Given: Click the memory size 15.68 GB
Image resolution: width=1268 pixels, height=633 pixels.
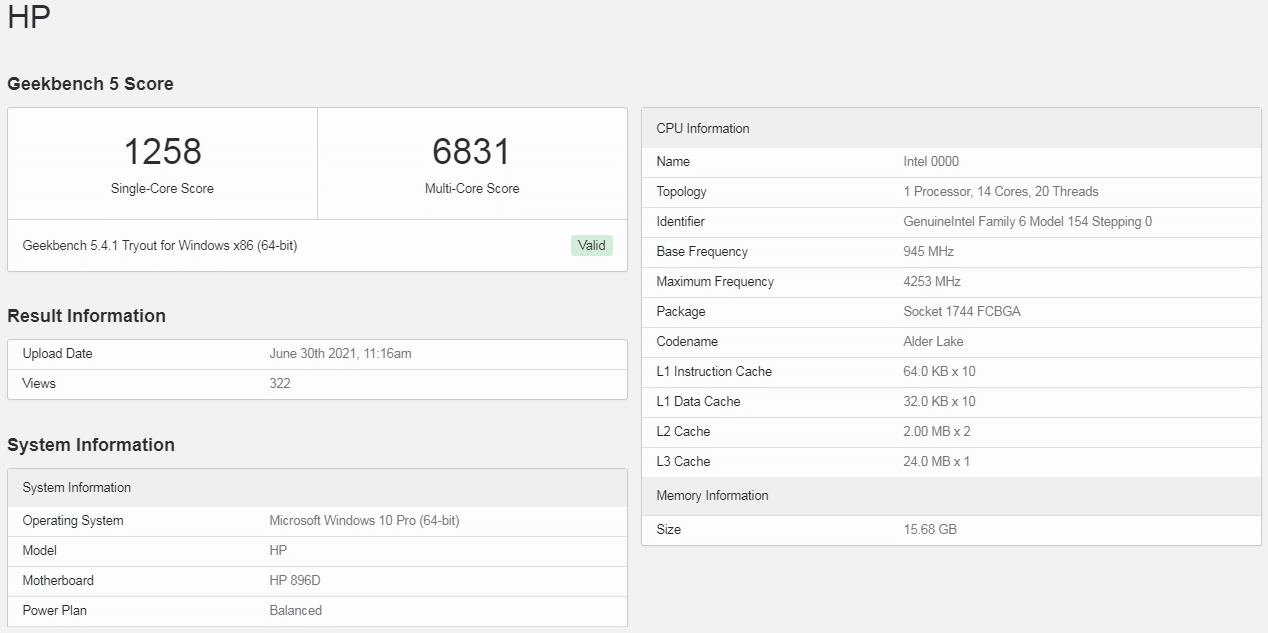Looking at the screenshot, I should [x=930, y=530].
